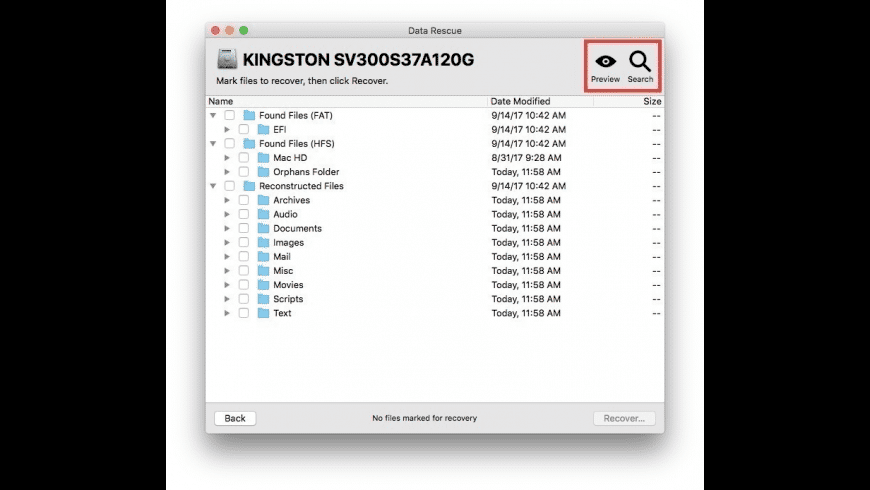Image resolution: width=870 pixels, height=490 pixels.
Task: Click the Movies folder icon
Action: coord(264,285)
